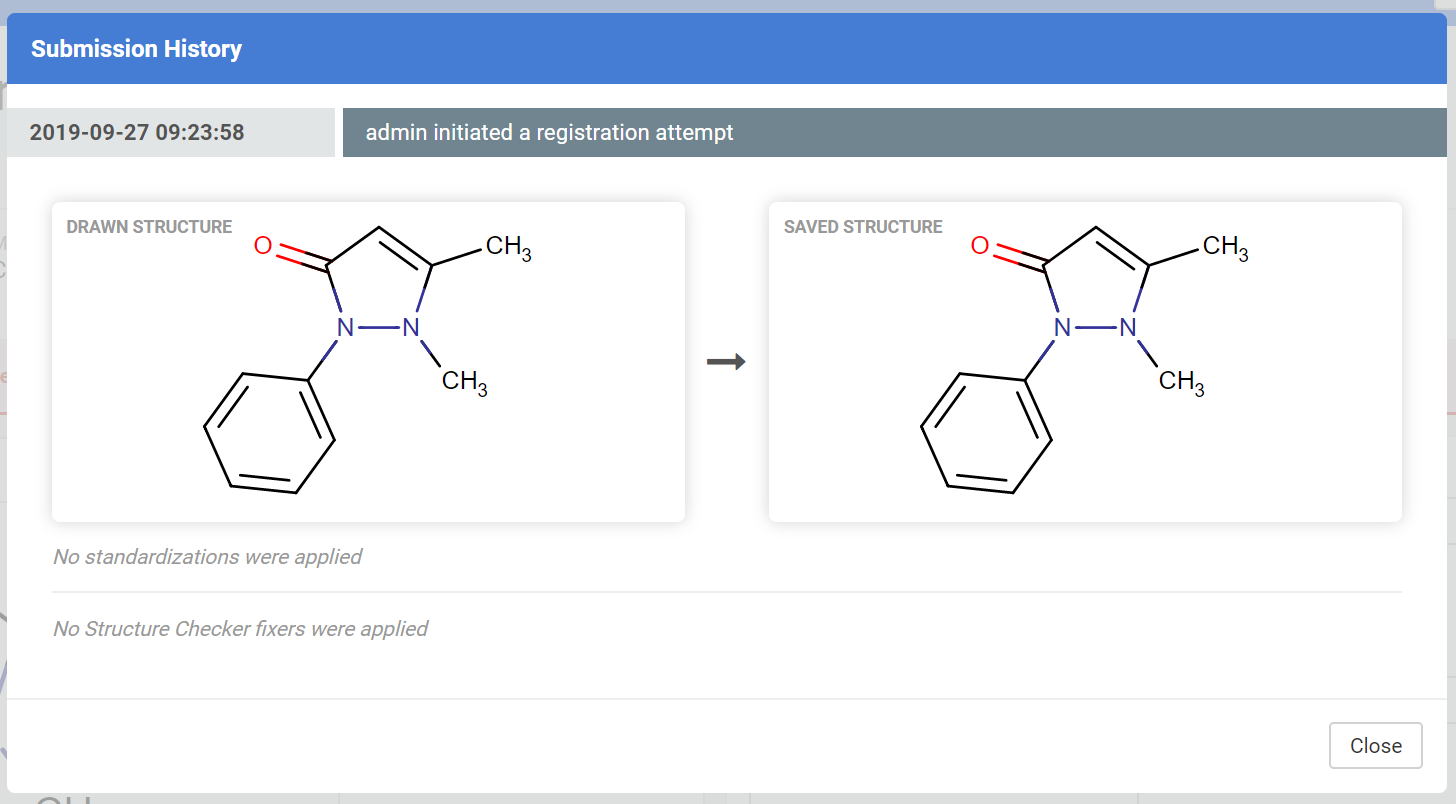Screen dimensions: 1456x804
Task: Click the red oxygen atom in drawn structure
Action: pos(263,245)
